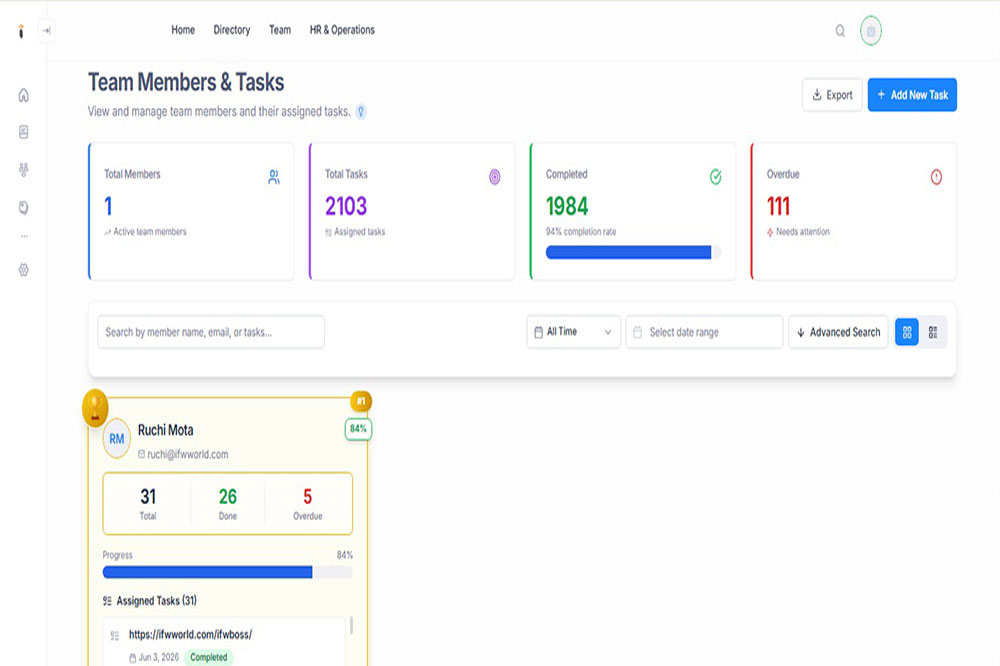Image resolution: width=1000 pixels, height=666 pixels.
Task: Open the user profile avatar in header
Action: pos(871,31)
